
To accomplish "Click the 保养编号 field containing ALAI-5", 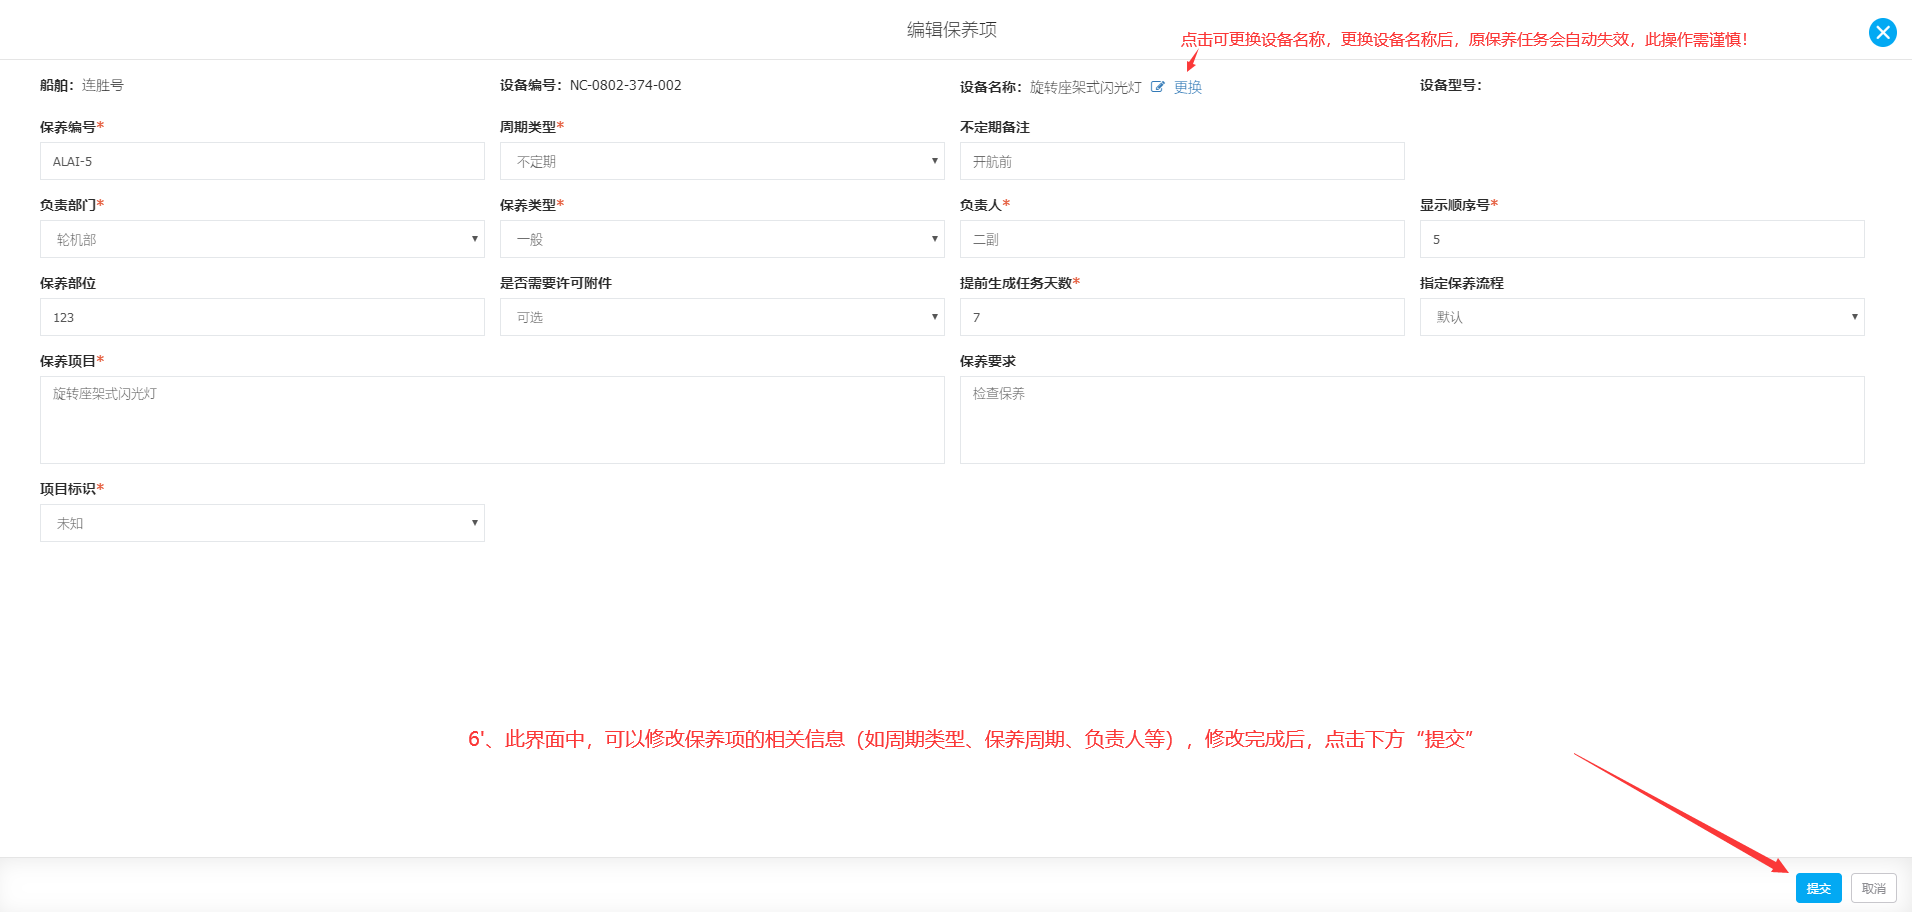I will pyautogui.click(x=262, y=161).
